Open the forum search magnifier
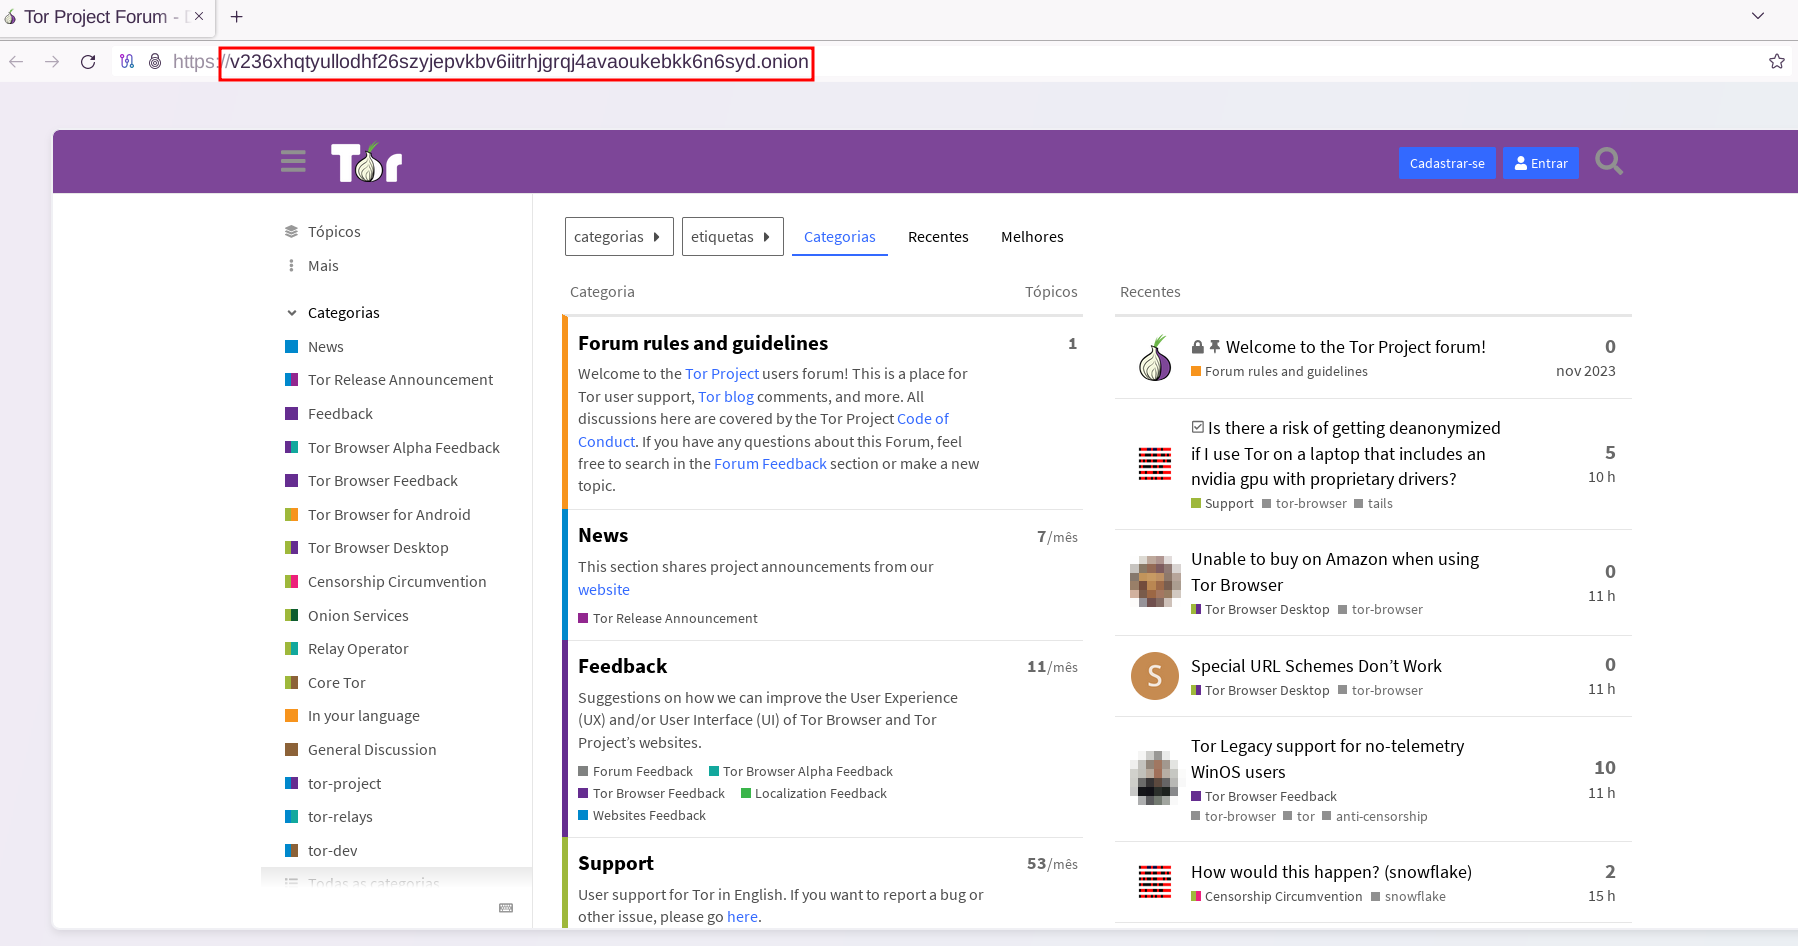The width and height of the screenshot is (1798, 946). 1608,162
